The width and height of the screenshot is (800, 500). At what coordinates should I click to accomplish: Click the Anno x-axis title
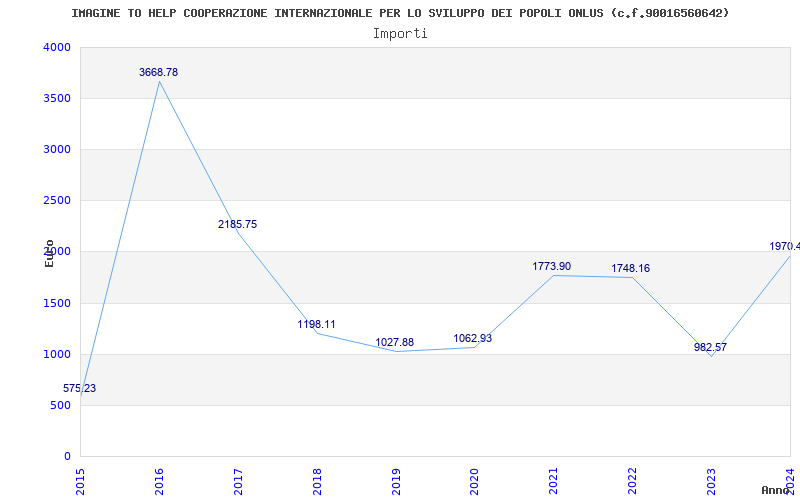776,490
